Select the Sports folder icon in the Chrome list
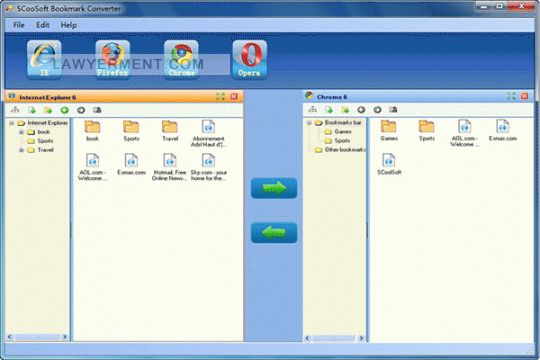The width and height of the screenshot is (540, 360). tap(426, 131)
